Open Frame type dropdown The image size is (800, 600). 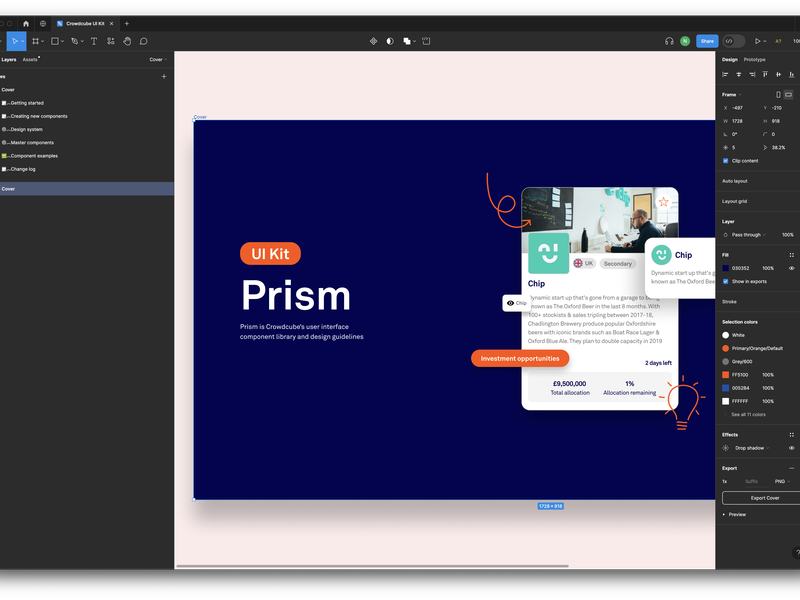click(x=732, y=94)
